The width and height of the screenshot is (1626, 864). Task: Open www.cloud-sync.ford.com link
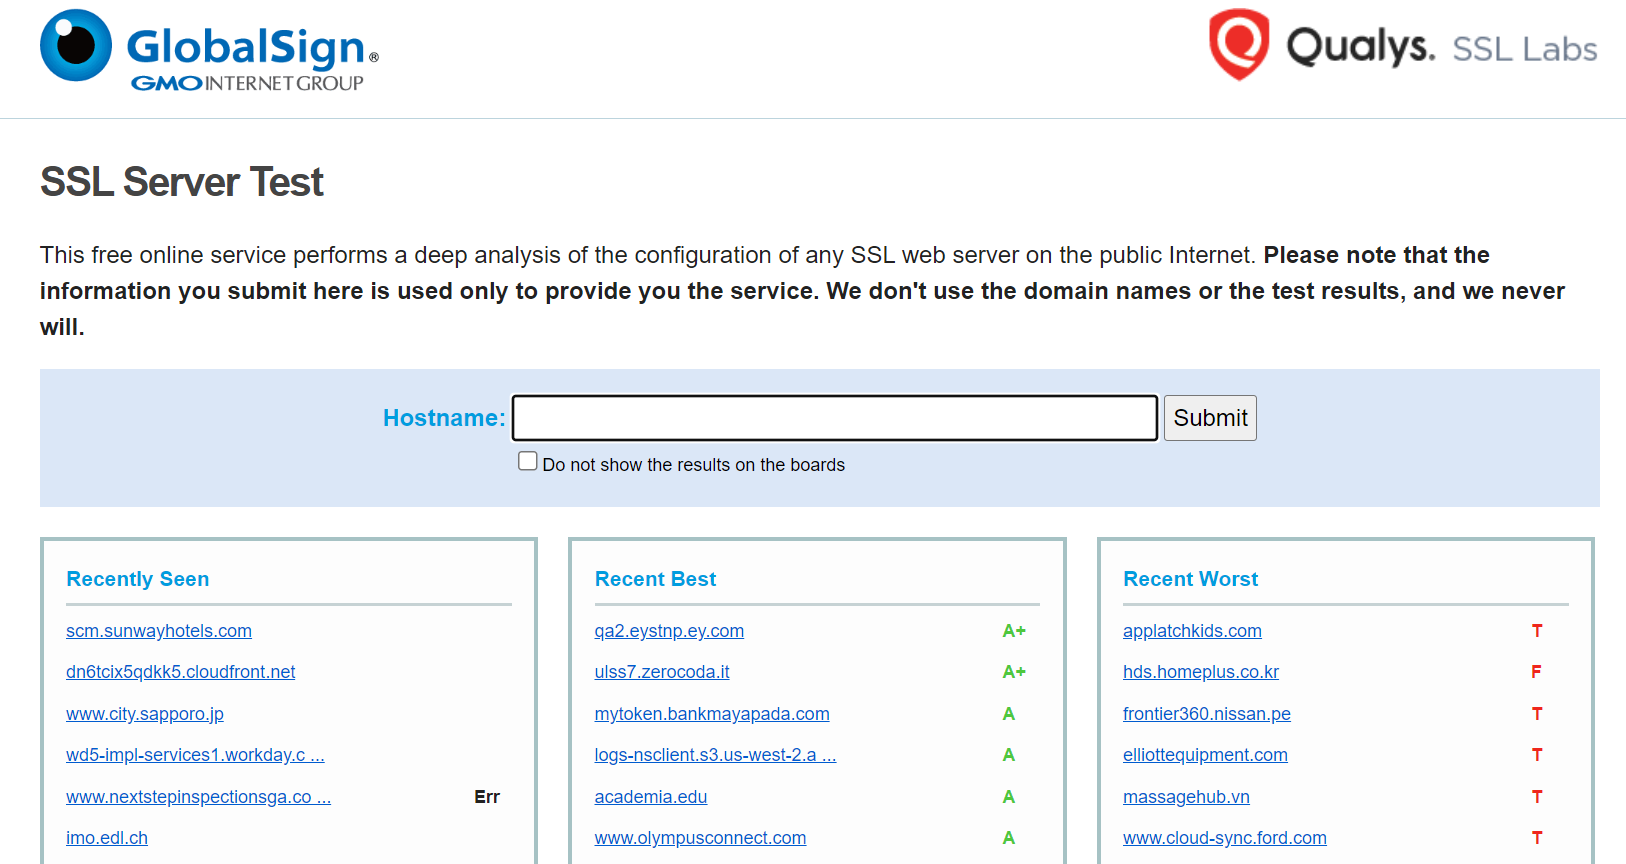pyautogui.click(x=1225, y=838)
